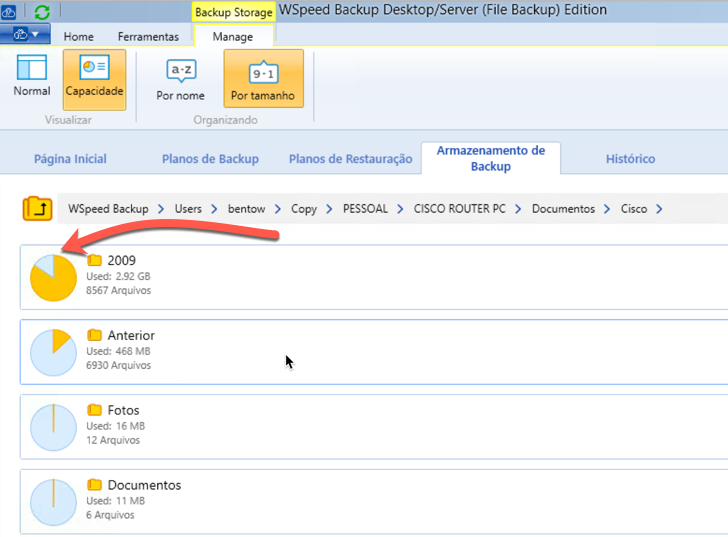This screenshot has height=537, width=728.
Task: Click 'Used: 11 MB' text
Action: (x=116, y=500)
